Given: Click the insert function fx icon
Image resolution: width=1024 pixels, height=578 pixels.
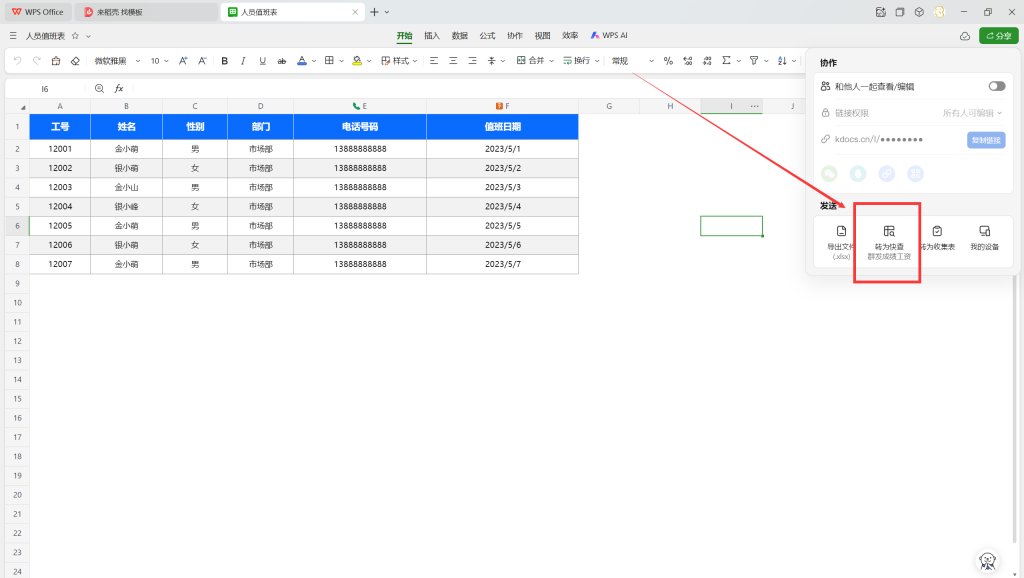Looking at the screenshot, I should pyautogui.click(x=119, y=89).
